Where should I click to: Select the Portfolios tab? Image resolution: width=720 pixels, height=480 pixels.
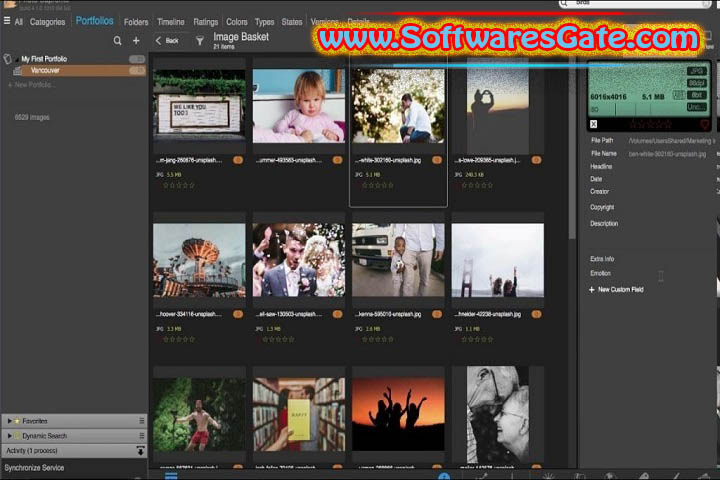coord(95,21)
